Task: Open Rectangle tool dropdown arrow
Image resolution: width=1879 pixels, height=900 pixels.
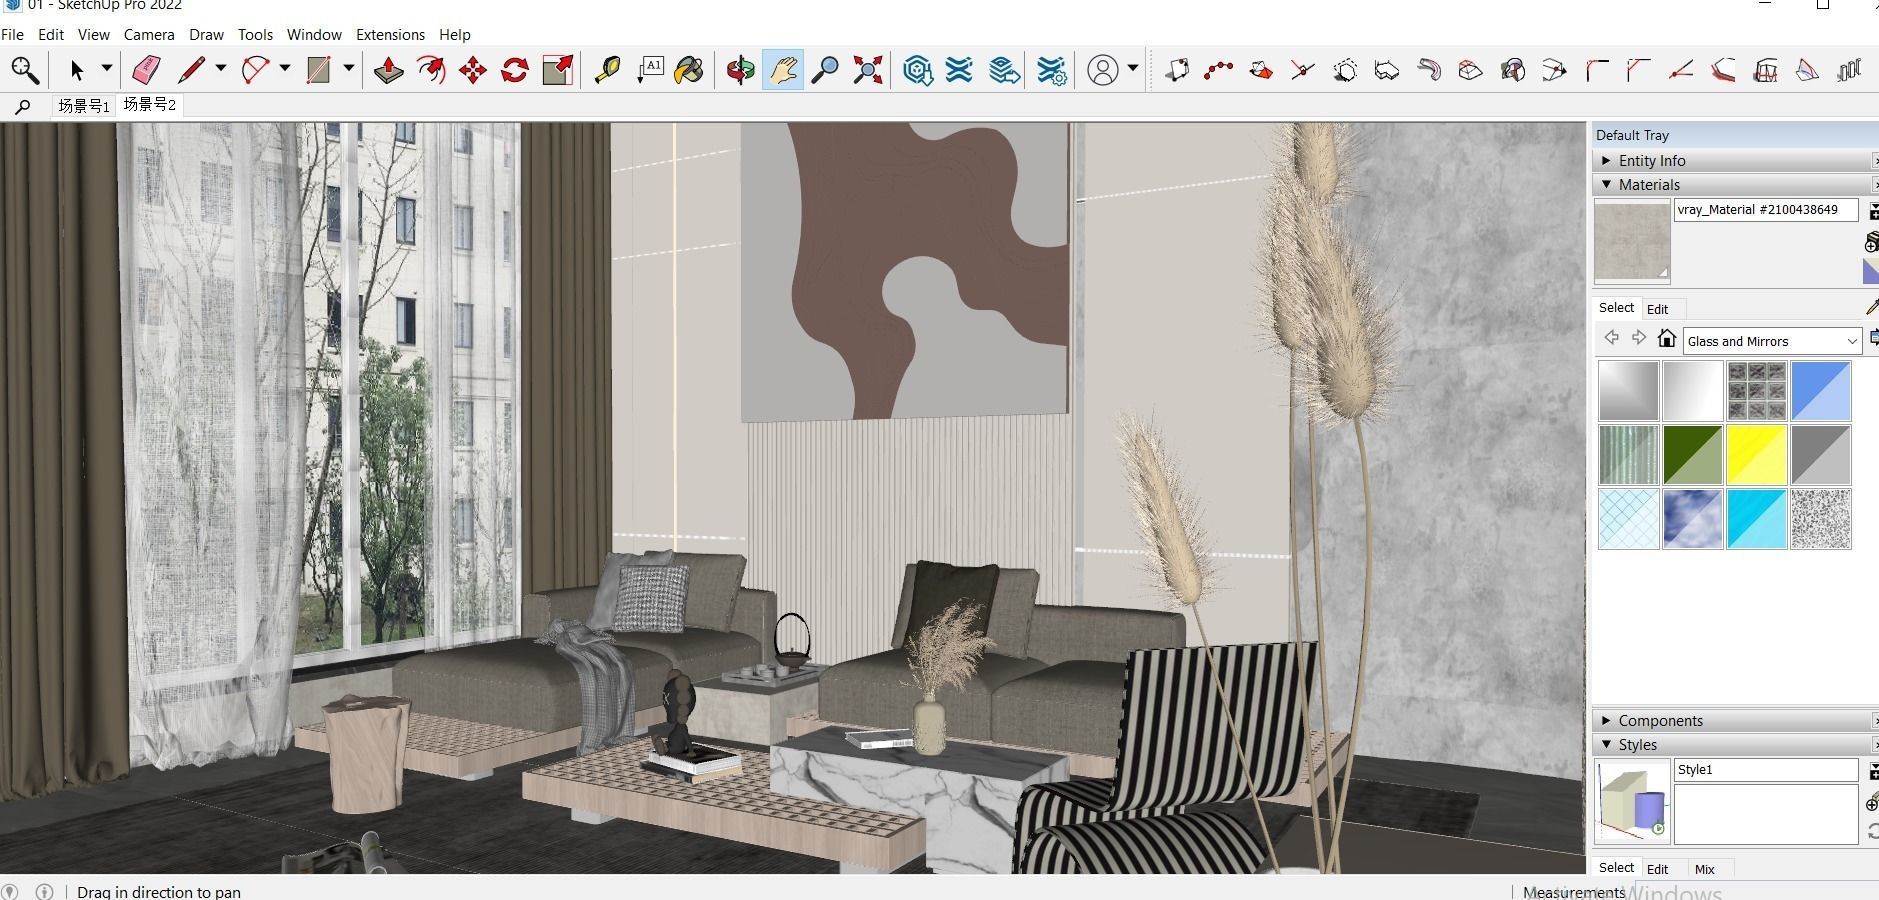Action: 348,69
